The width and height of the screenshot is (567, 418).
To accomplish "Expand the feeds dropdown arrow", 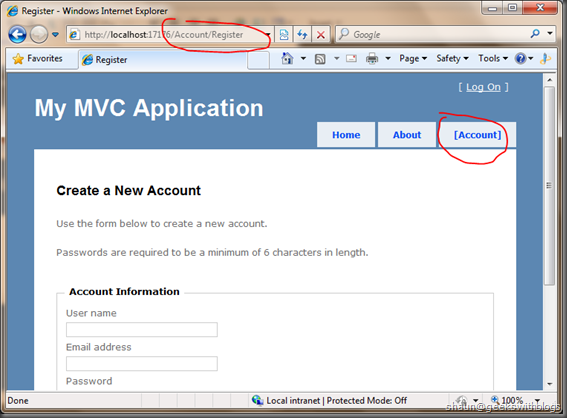I will pyautogui.click(x=336, y=58).
